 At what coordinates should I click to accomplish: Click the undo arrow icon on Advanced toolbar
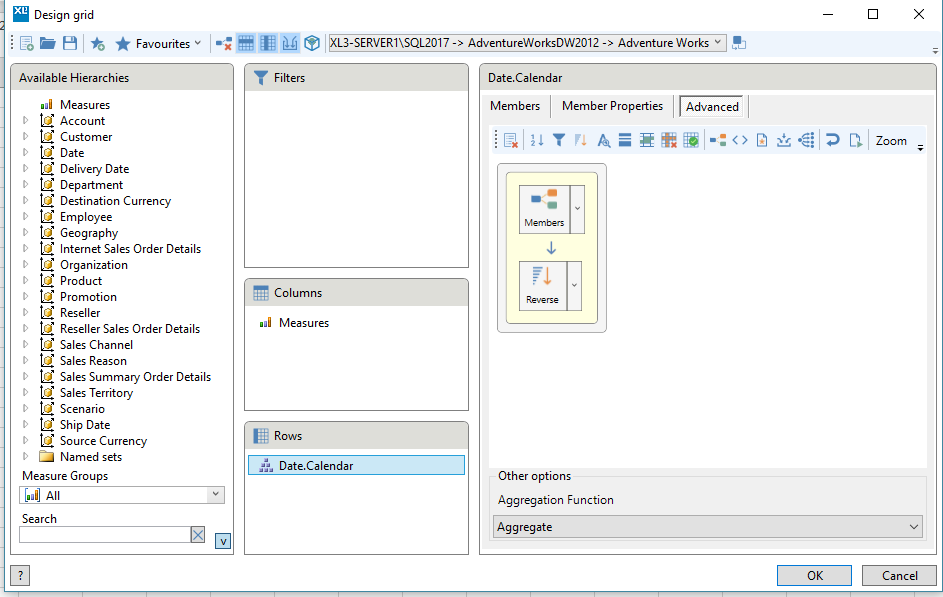point(832,139)
